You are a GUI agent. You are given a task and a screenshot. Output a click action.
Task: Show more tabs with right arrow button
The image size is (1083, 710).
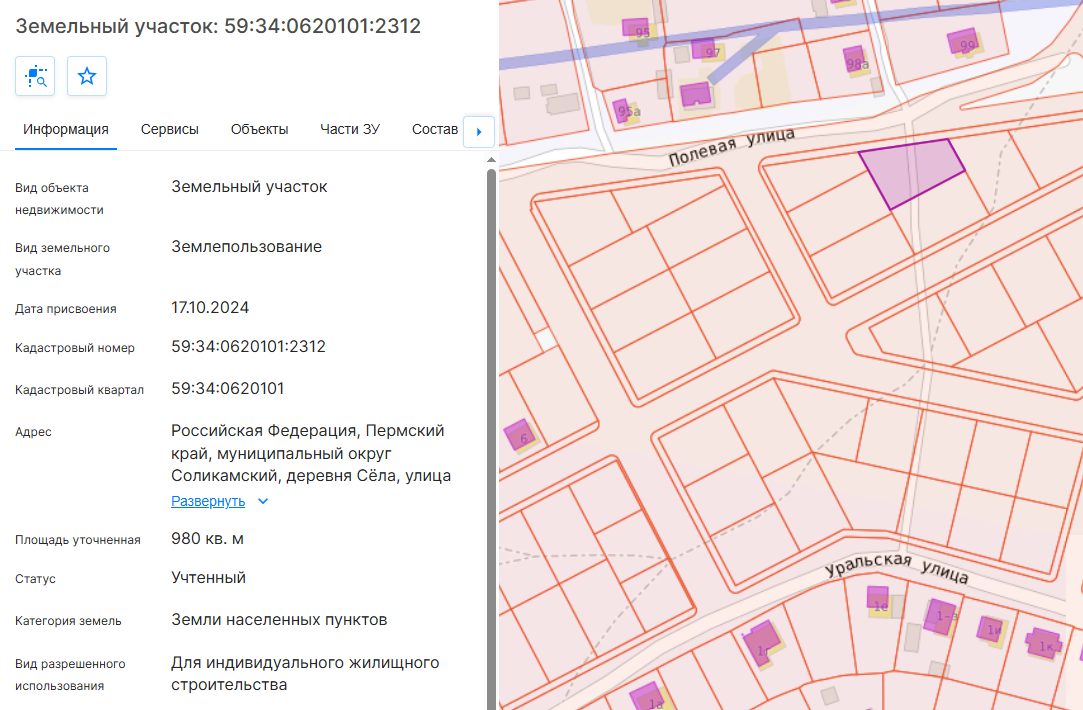479,131
